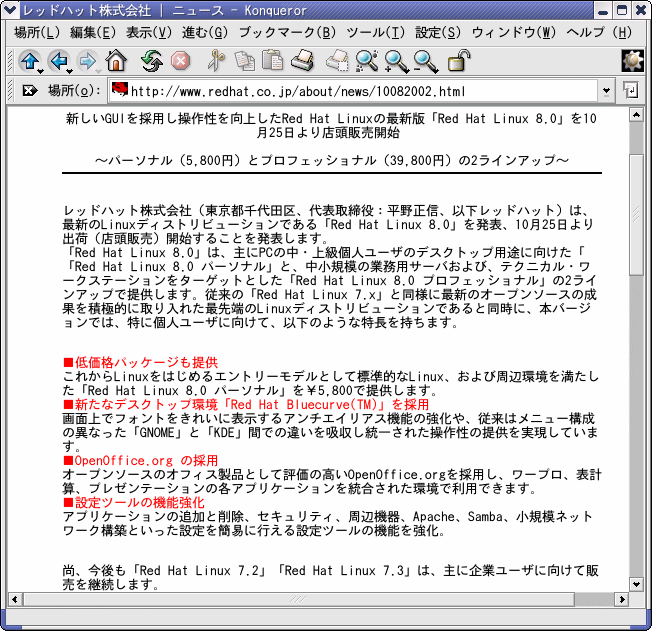This screenshot has width=652, height=631.
Task: Click the vertical scrollbar up arrow
Action: click(637, 114)
